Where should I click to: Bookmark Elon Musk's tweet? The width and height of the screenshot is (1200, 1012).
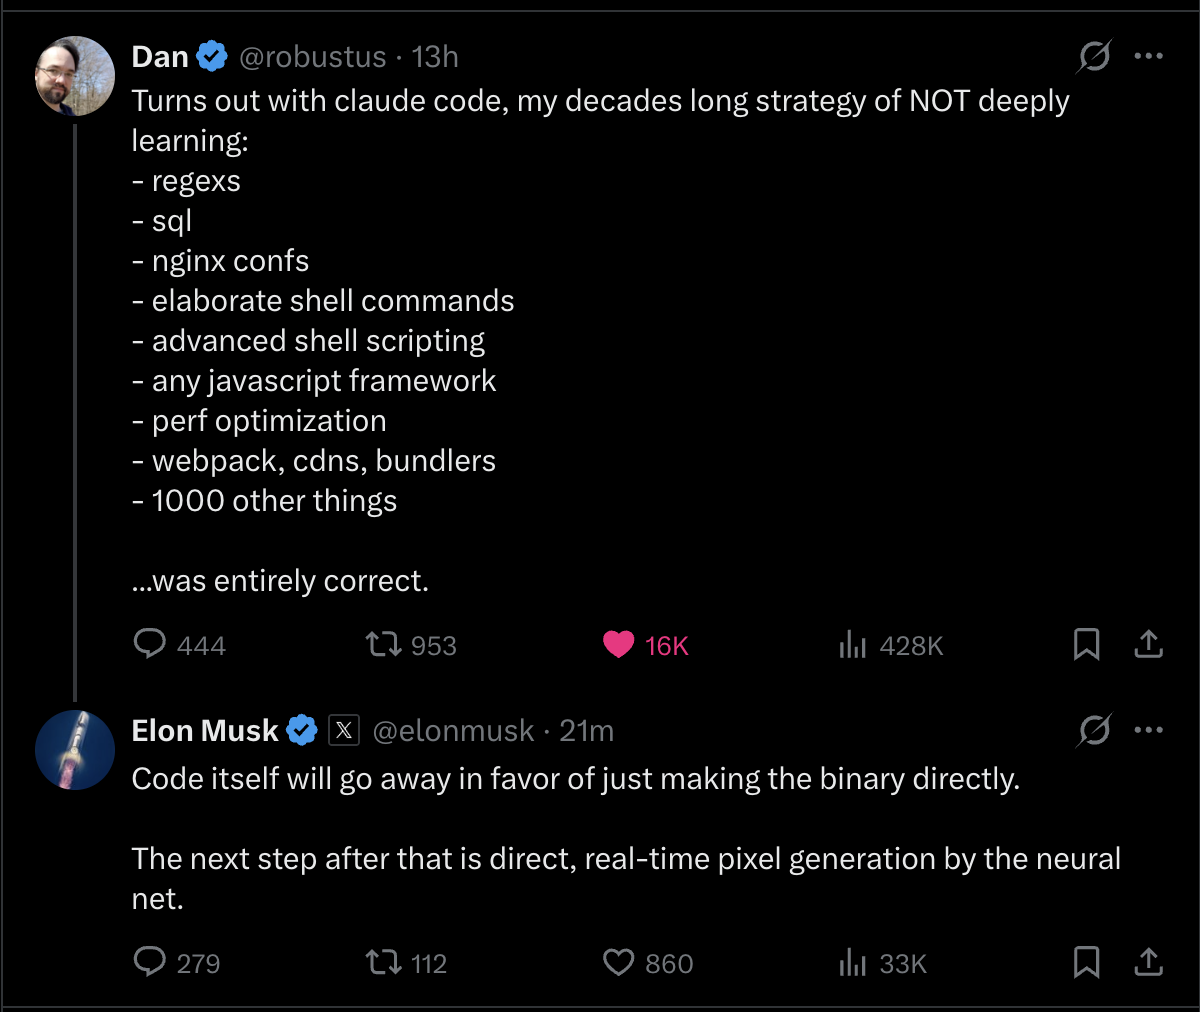[1086, 962]
